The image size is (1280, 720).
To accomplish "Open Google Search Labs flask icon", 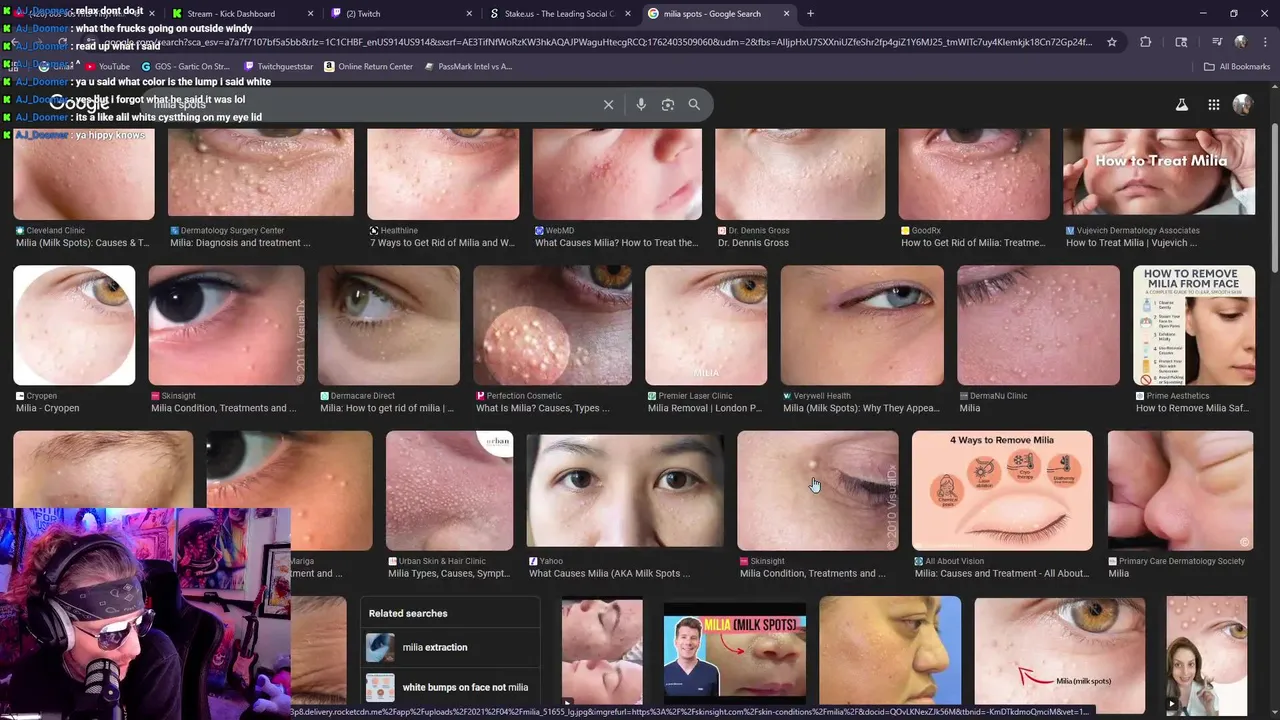I will [1181, 105].
